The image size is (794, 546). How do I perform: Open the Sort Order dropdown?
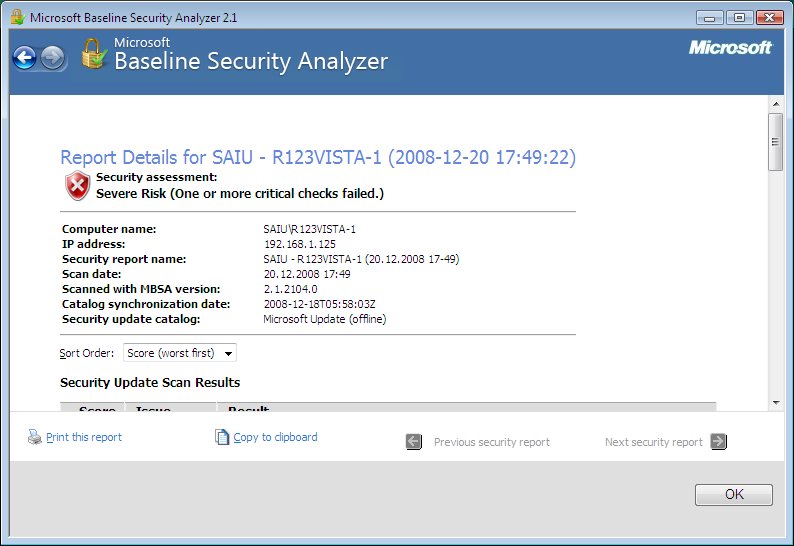coord(180,353)
